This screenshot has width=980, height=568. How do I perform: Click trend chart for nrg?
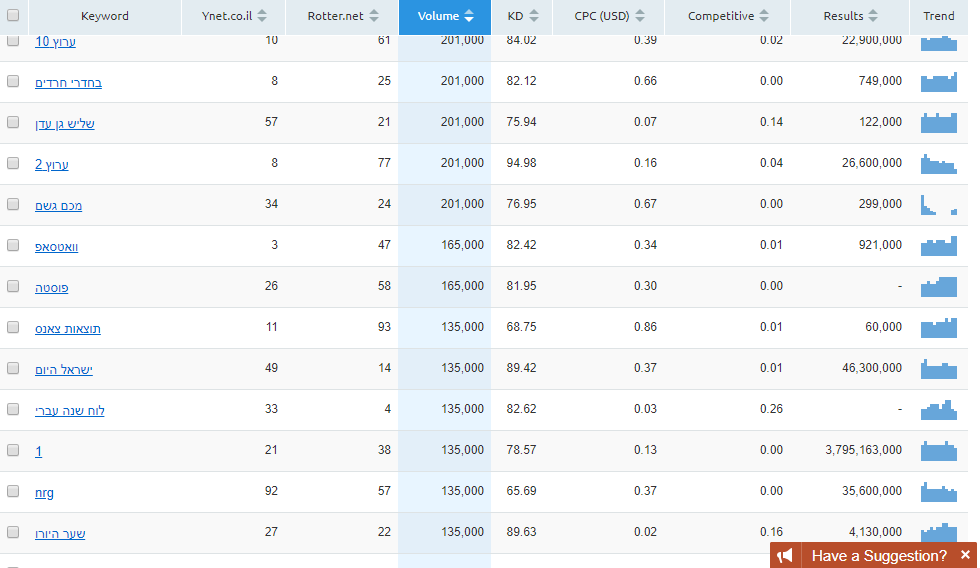pos(939,492)
